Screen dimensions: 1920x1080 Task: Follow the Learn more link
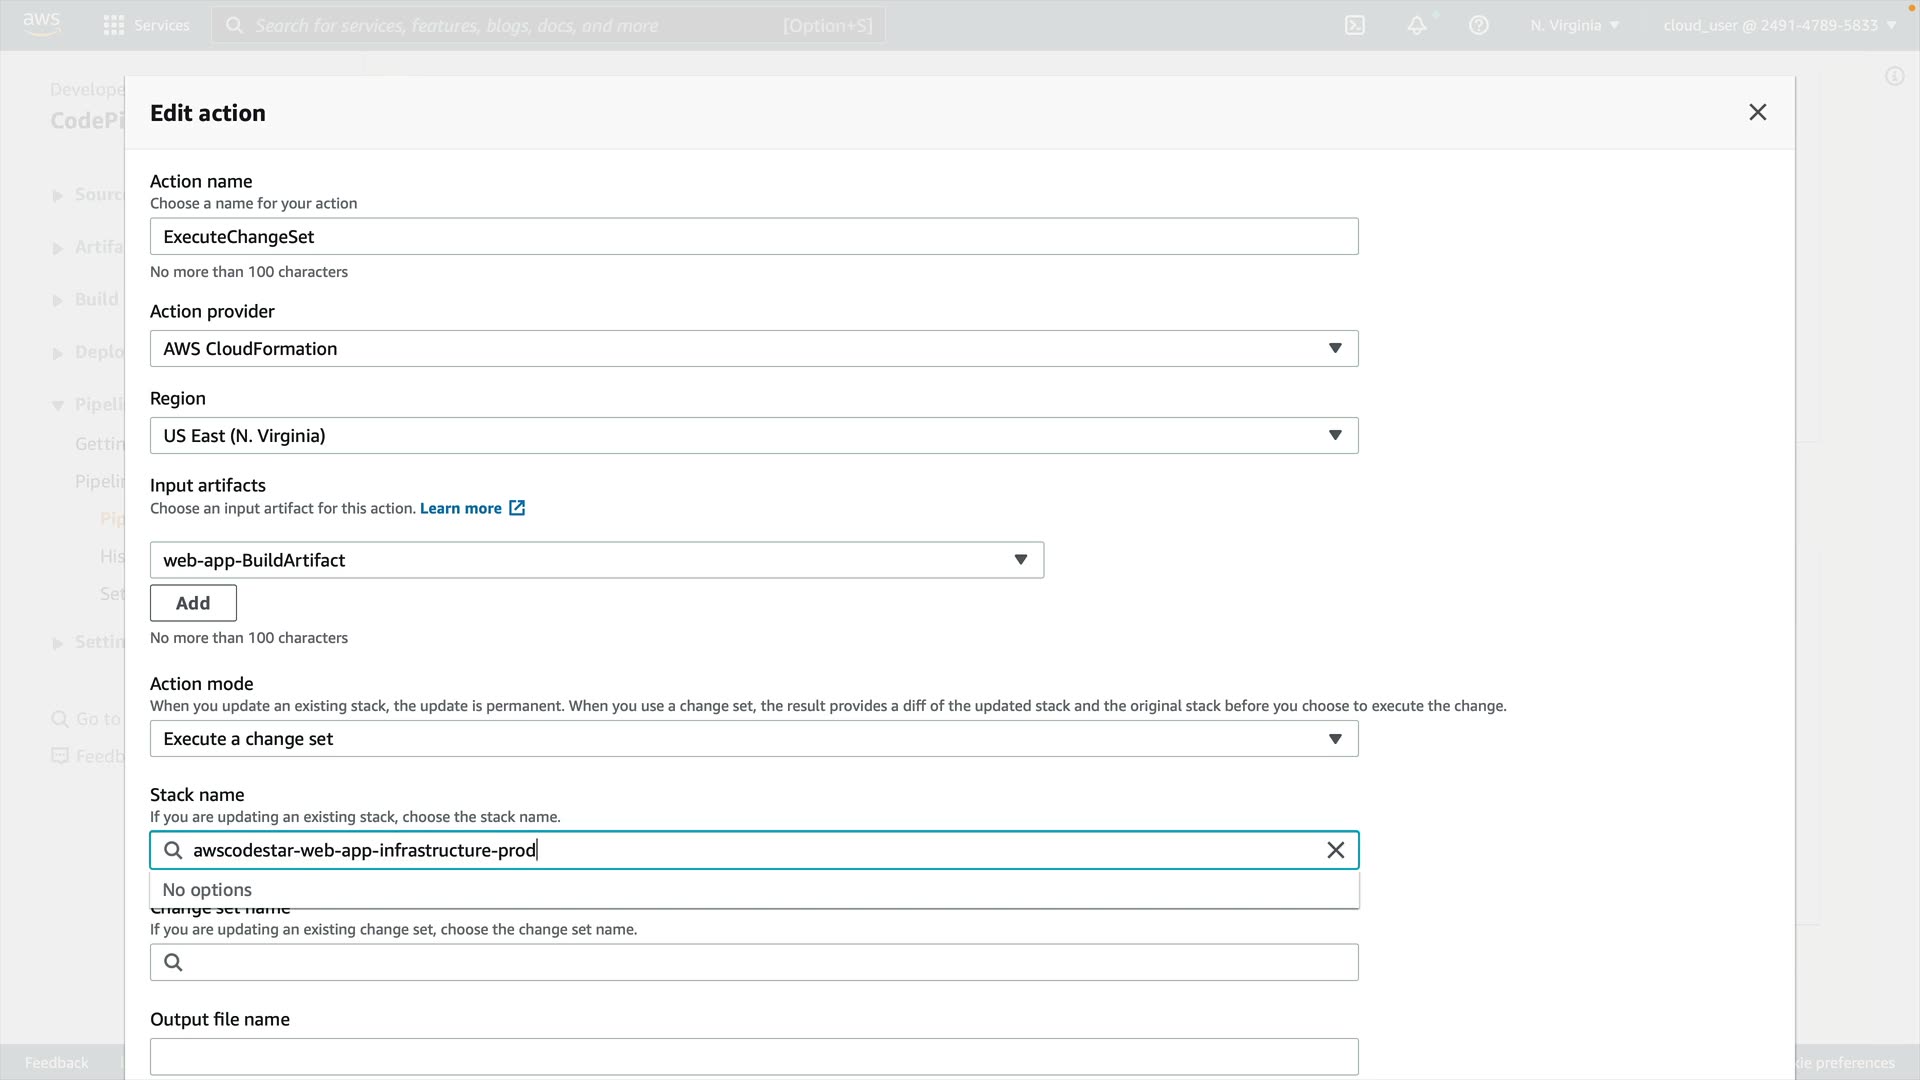tap(460, 508)
